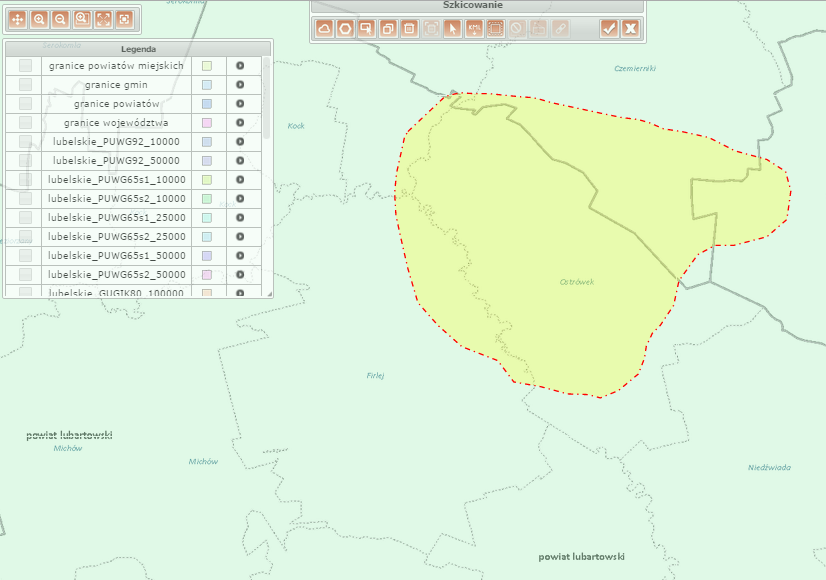Expand arrow for granice województwa row
This screenshot has width=826, height=580.
240,123
